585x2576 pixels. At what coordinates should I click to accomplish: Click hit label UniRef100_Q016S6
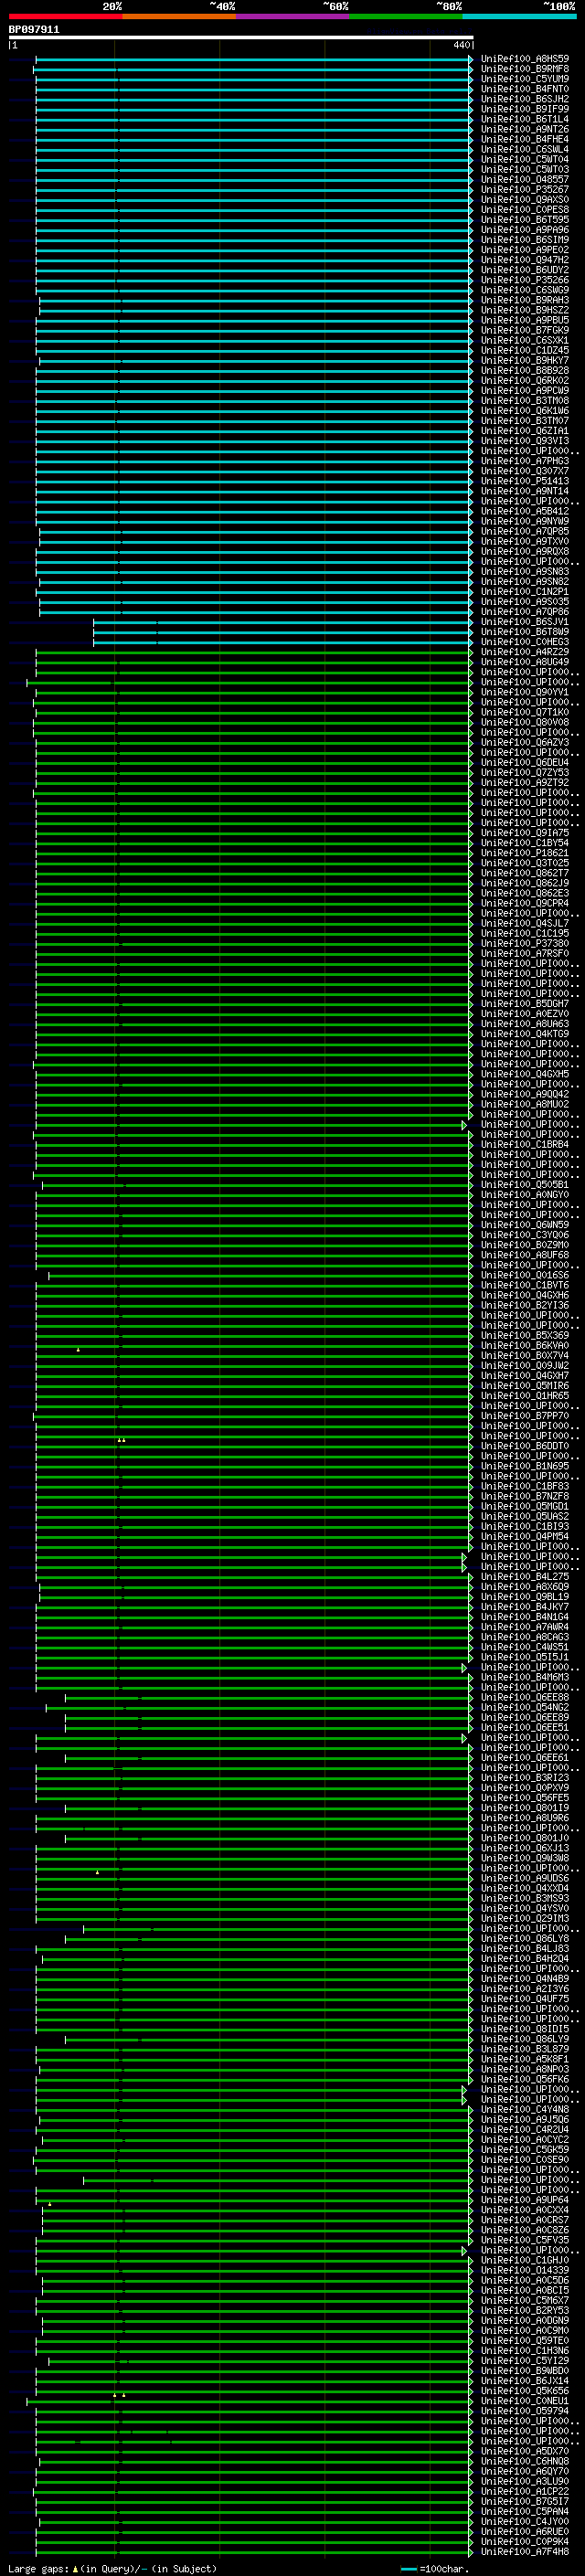525,1276
